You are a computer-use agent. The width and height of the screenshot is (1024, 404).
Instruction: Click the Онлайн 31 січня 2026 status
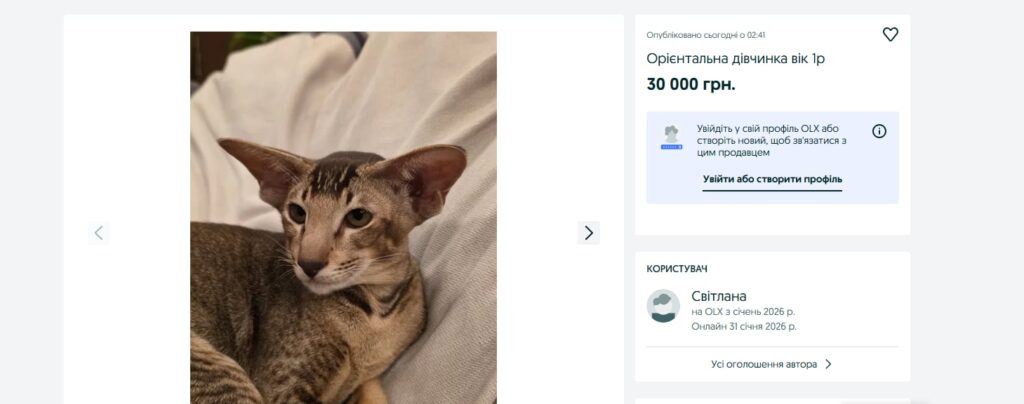(x=744, y=326)
